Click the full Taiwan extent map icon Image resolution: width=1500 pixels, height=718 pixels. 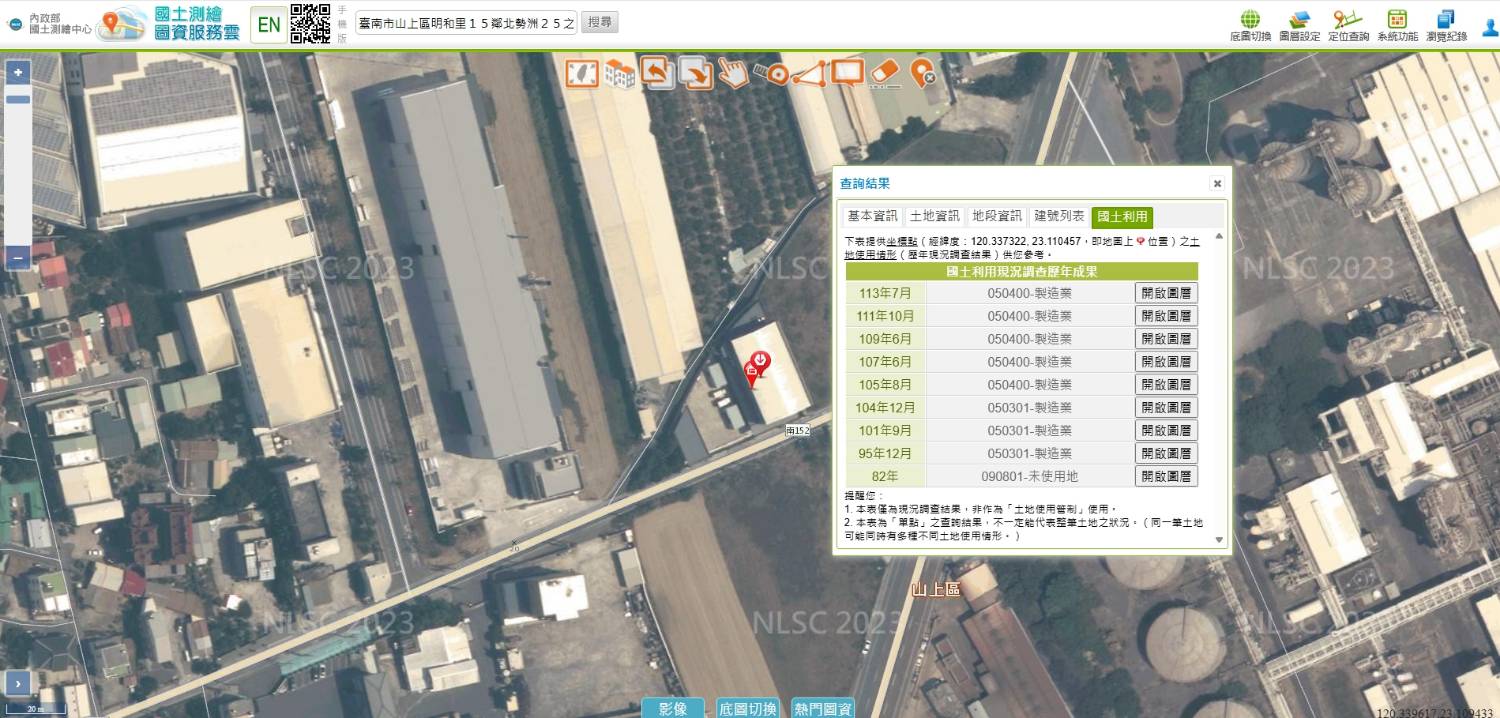point(582,73)
